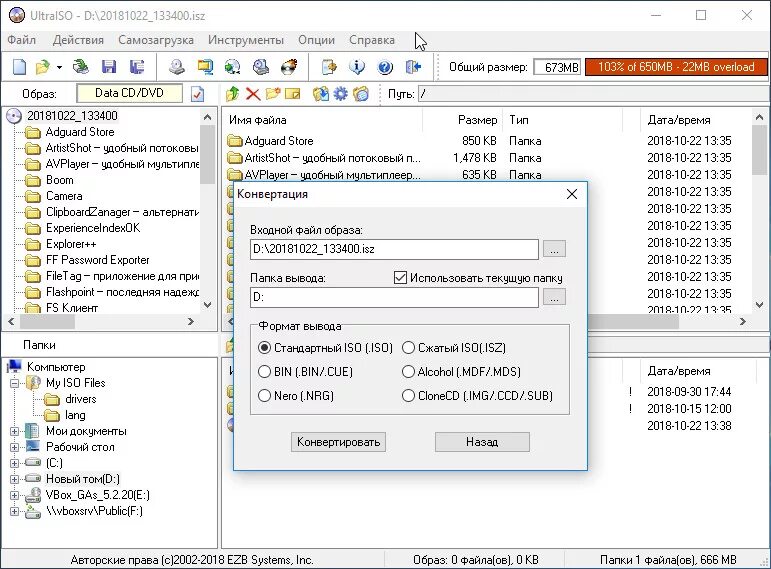Expand the Мои документы tree node
The image size is (771, 569).
click(14, 431)
